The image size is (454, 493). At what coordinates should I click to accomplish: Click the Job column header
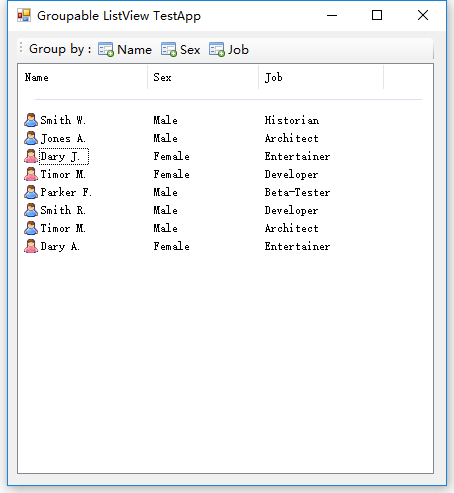pos(321,77)
